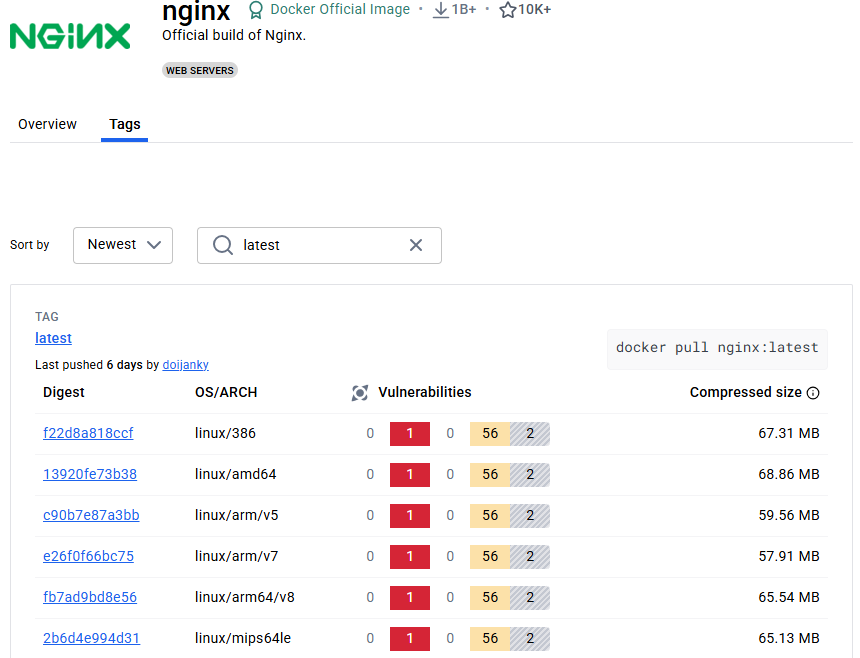Click the star rating icon
The height and width of the screenshot is (658, 860).
[x=507, y=10]
